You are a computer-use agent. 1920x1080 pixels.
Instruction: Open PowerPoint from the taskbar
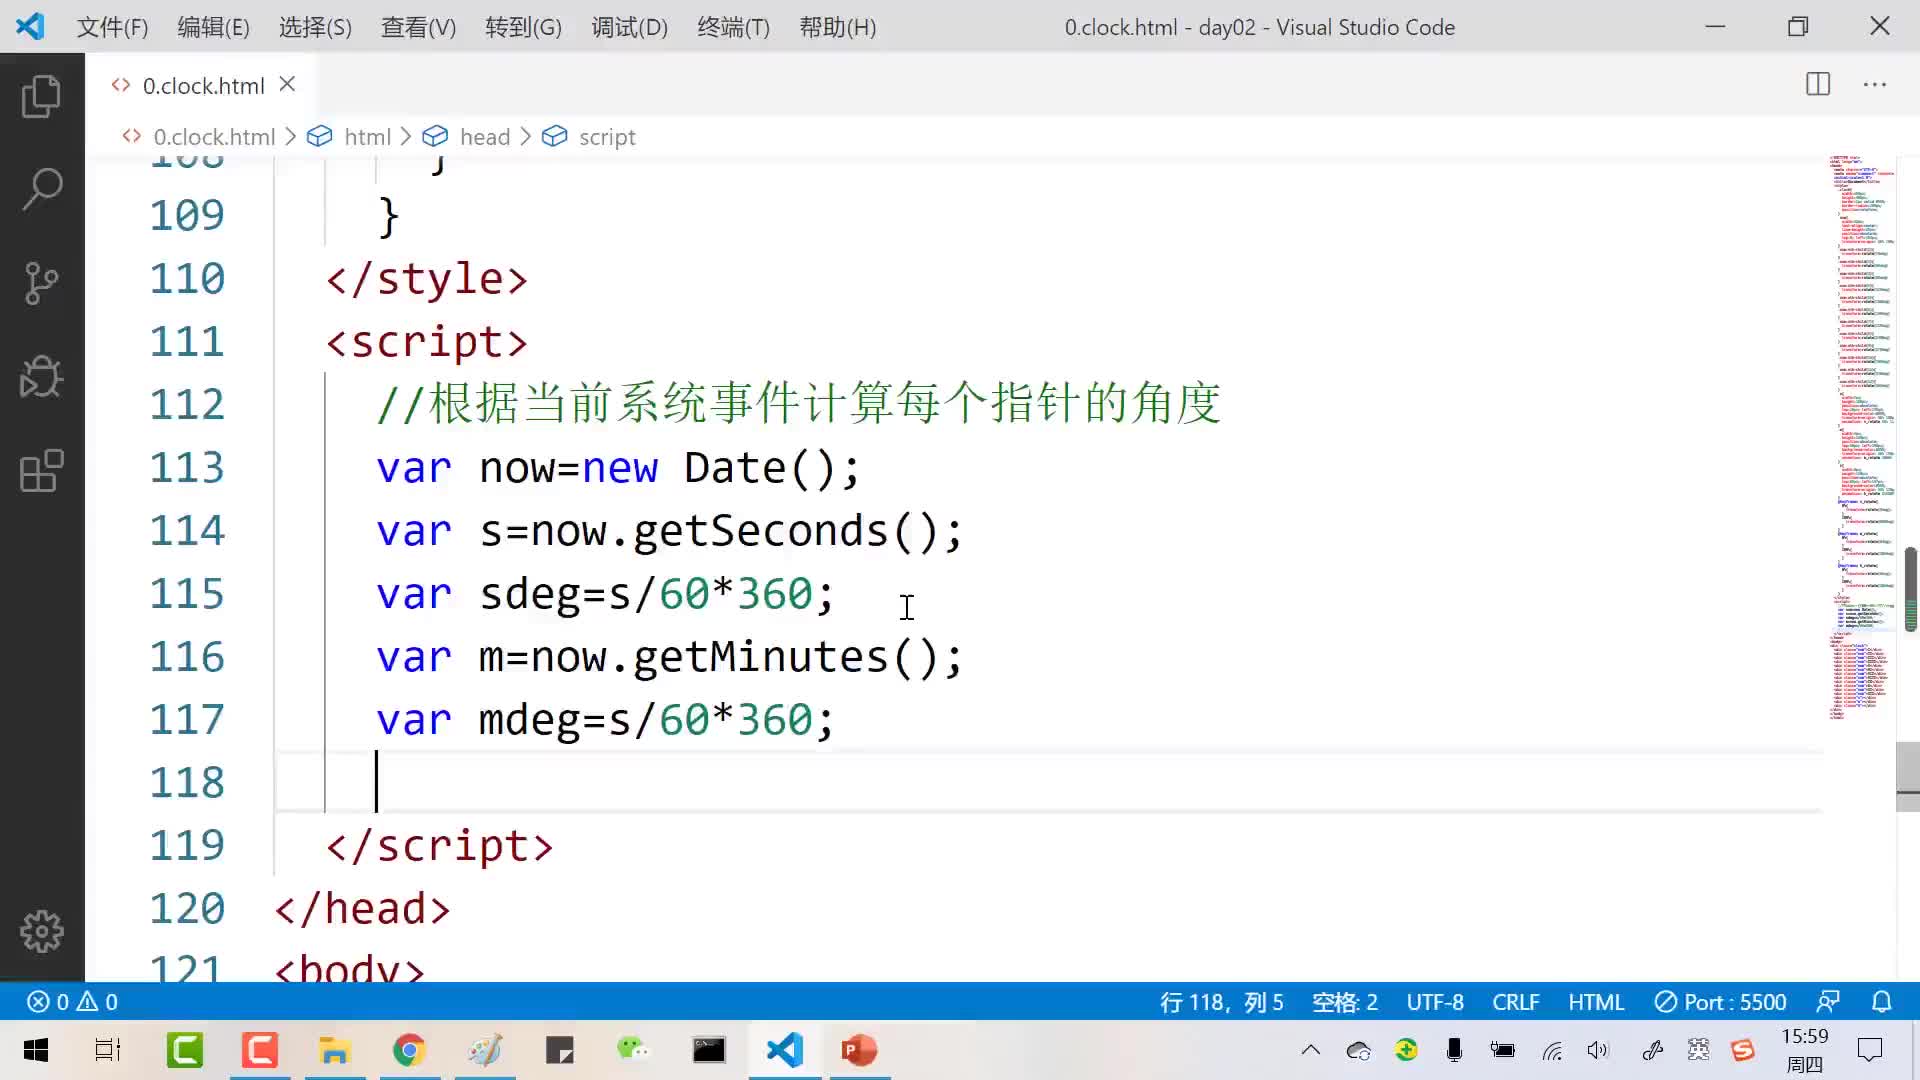tap(859, 1050)
